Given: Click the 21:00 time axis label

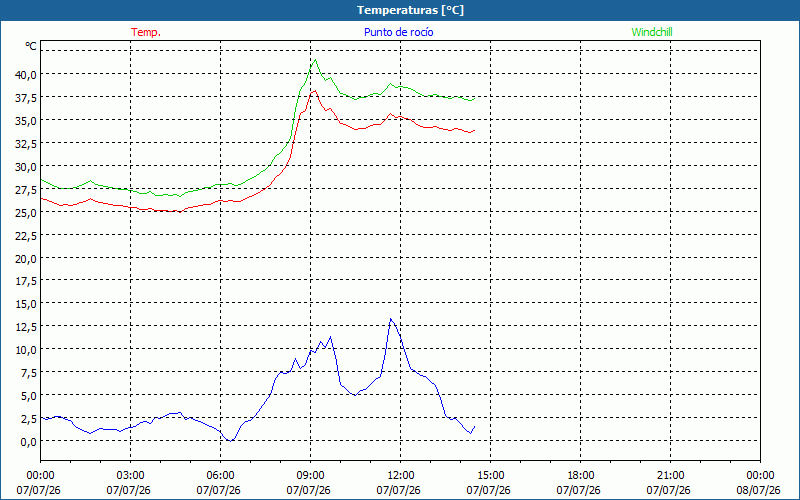Looking at the screenshot, I should (x=670, y=476).
